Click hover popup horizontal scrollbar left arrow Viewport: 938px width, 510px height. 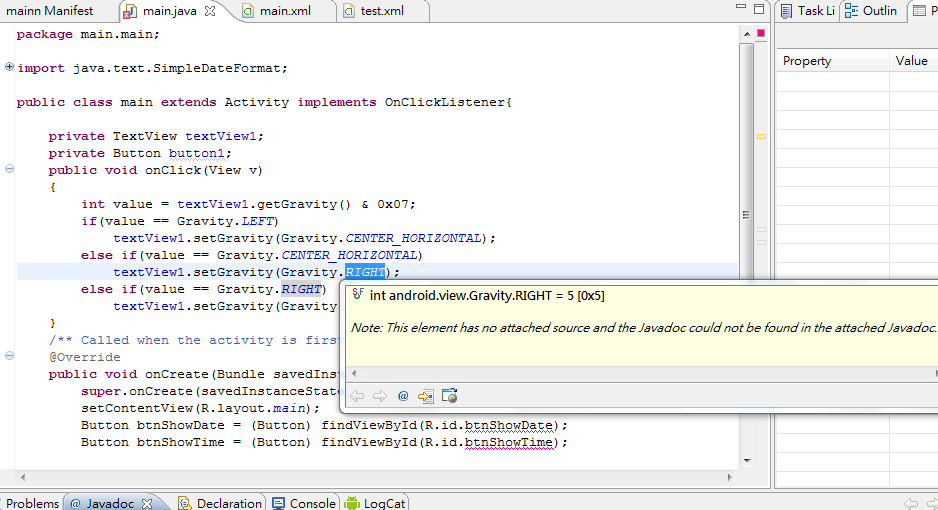click(x=354, y=373)
